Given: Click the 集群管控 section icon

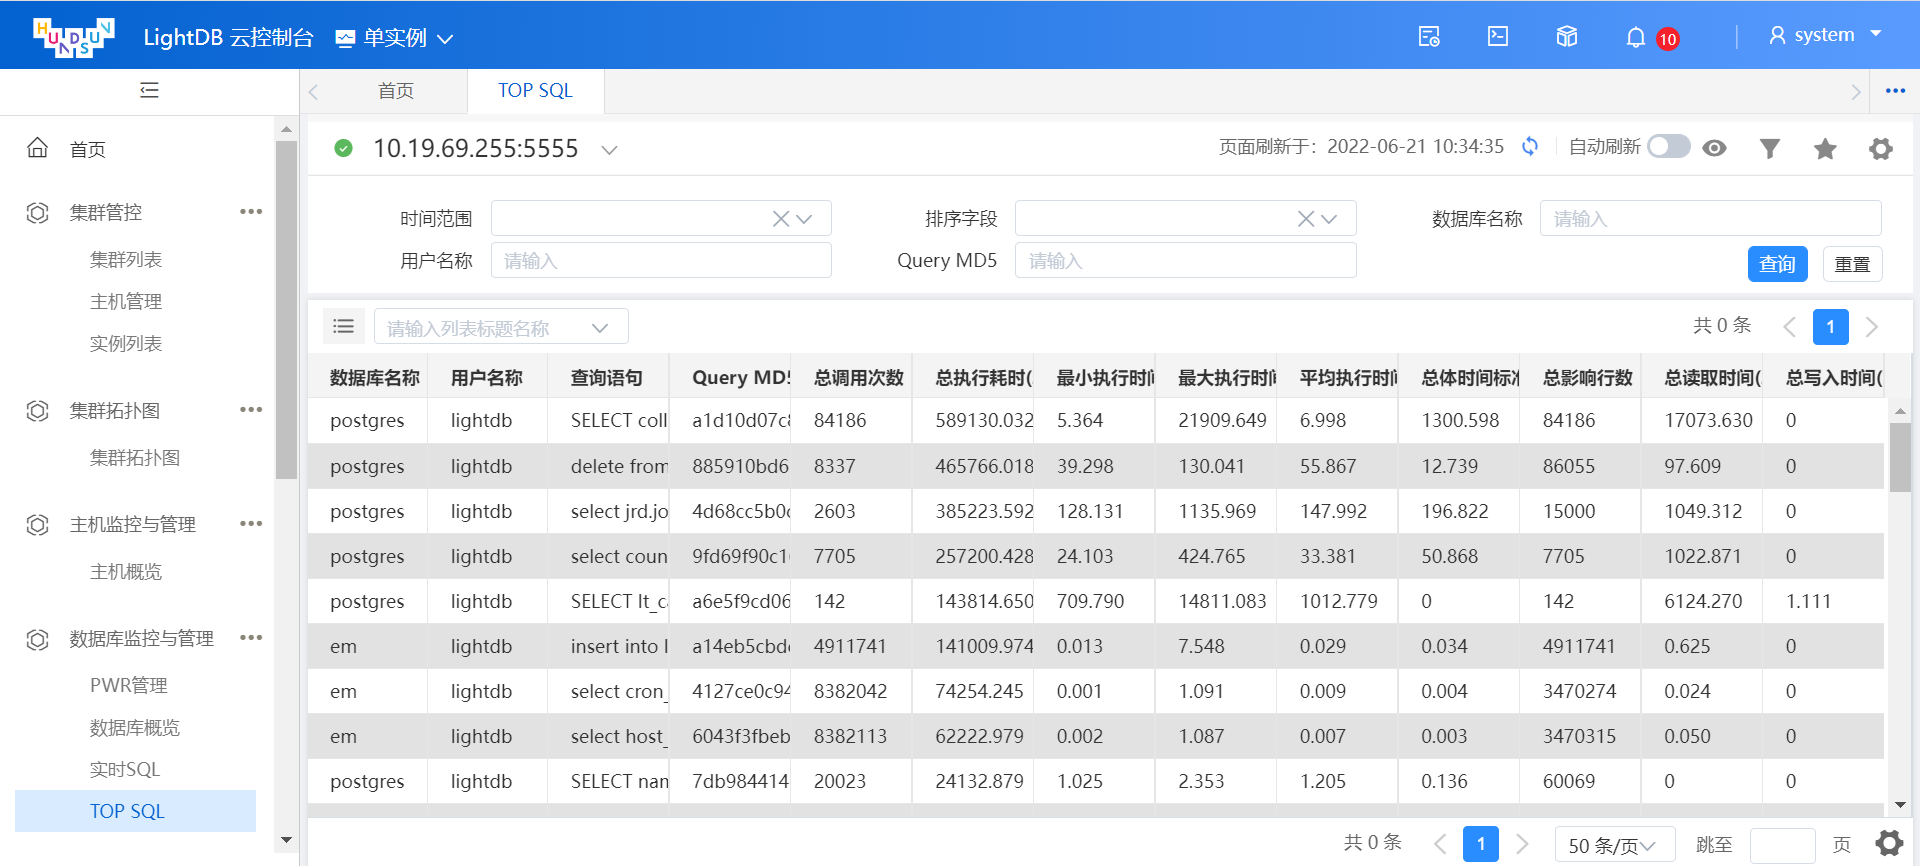Looking at the screenshot, I should tap(37, 212).
